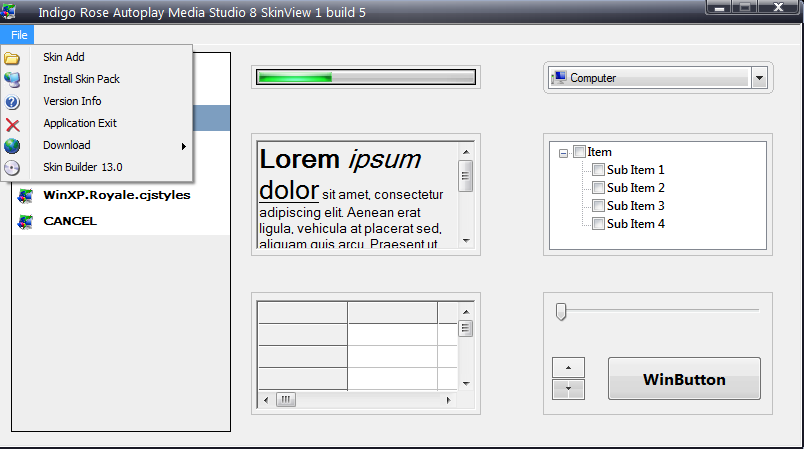Click the folder icon beside Skin Add
The image size is (804, 449).
12,58
